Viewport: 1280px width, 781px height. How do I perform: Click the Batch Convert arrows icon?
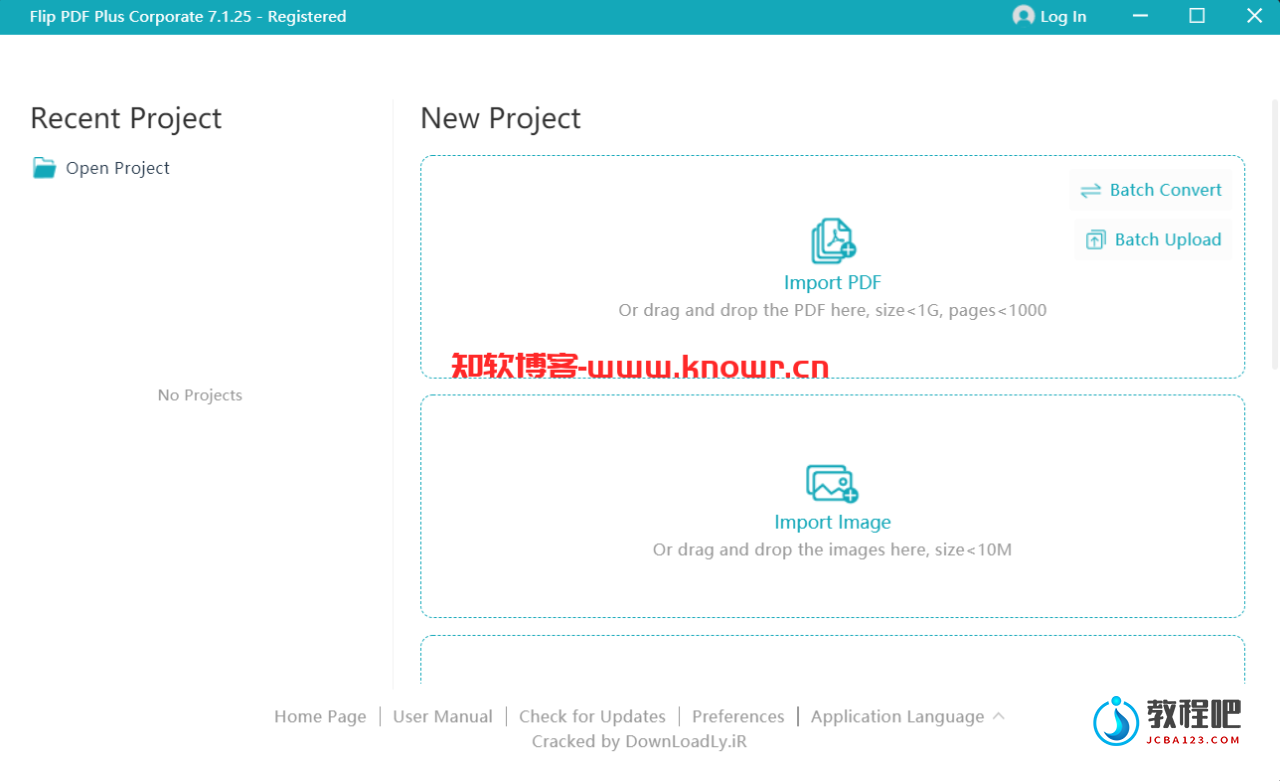1091,190
